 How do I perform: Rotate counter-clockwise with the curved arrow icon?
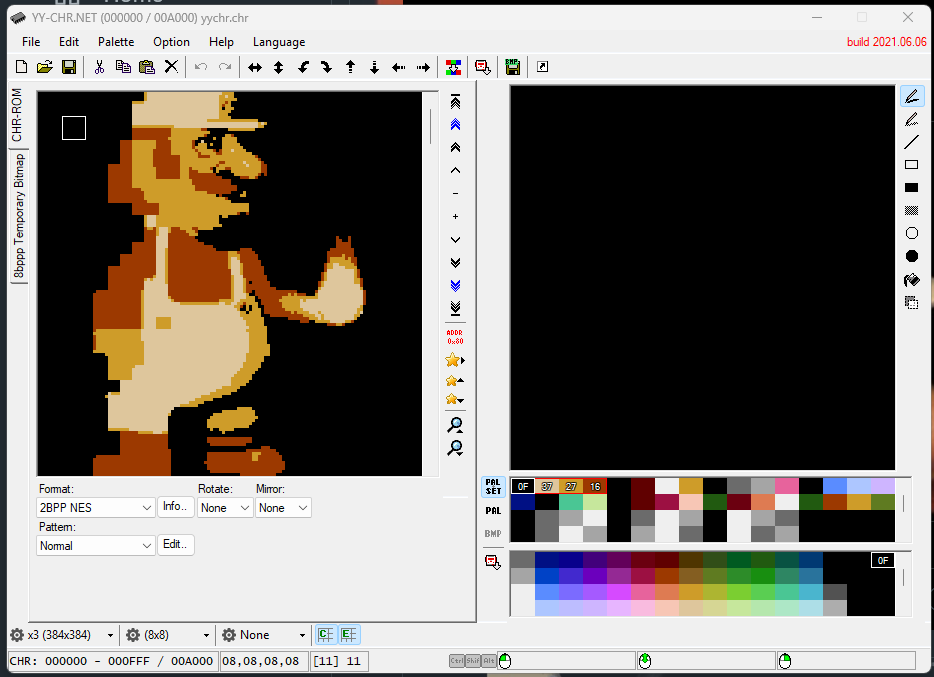pos(303,67)
